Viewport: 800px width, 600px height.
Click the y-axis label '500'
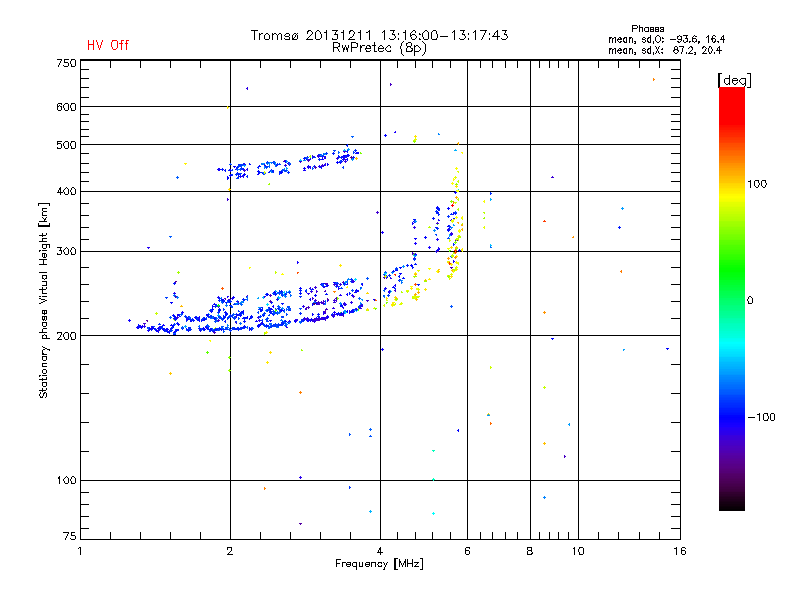(66, 145)
